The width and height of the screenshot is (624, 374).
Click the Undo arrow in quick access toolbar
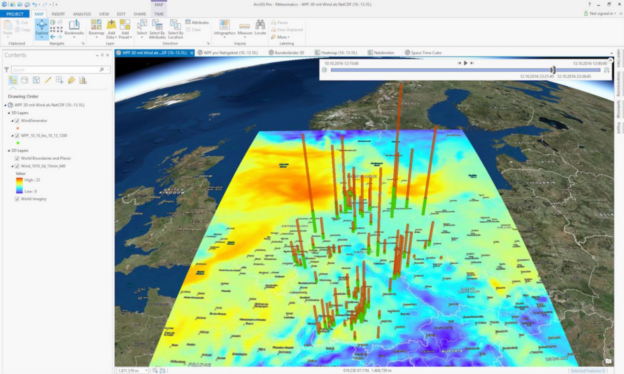coord(35,4)
